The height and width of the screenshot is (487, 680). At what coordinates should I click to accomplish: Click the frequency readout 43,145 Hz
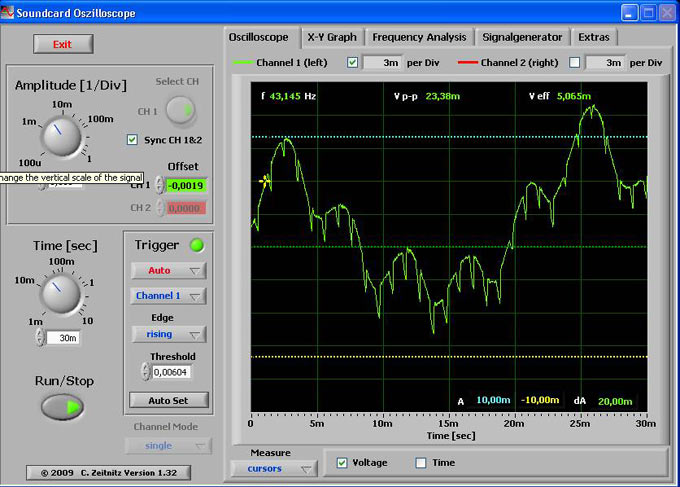pos(293,96)
